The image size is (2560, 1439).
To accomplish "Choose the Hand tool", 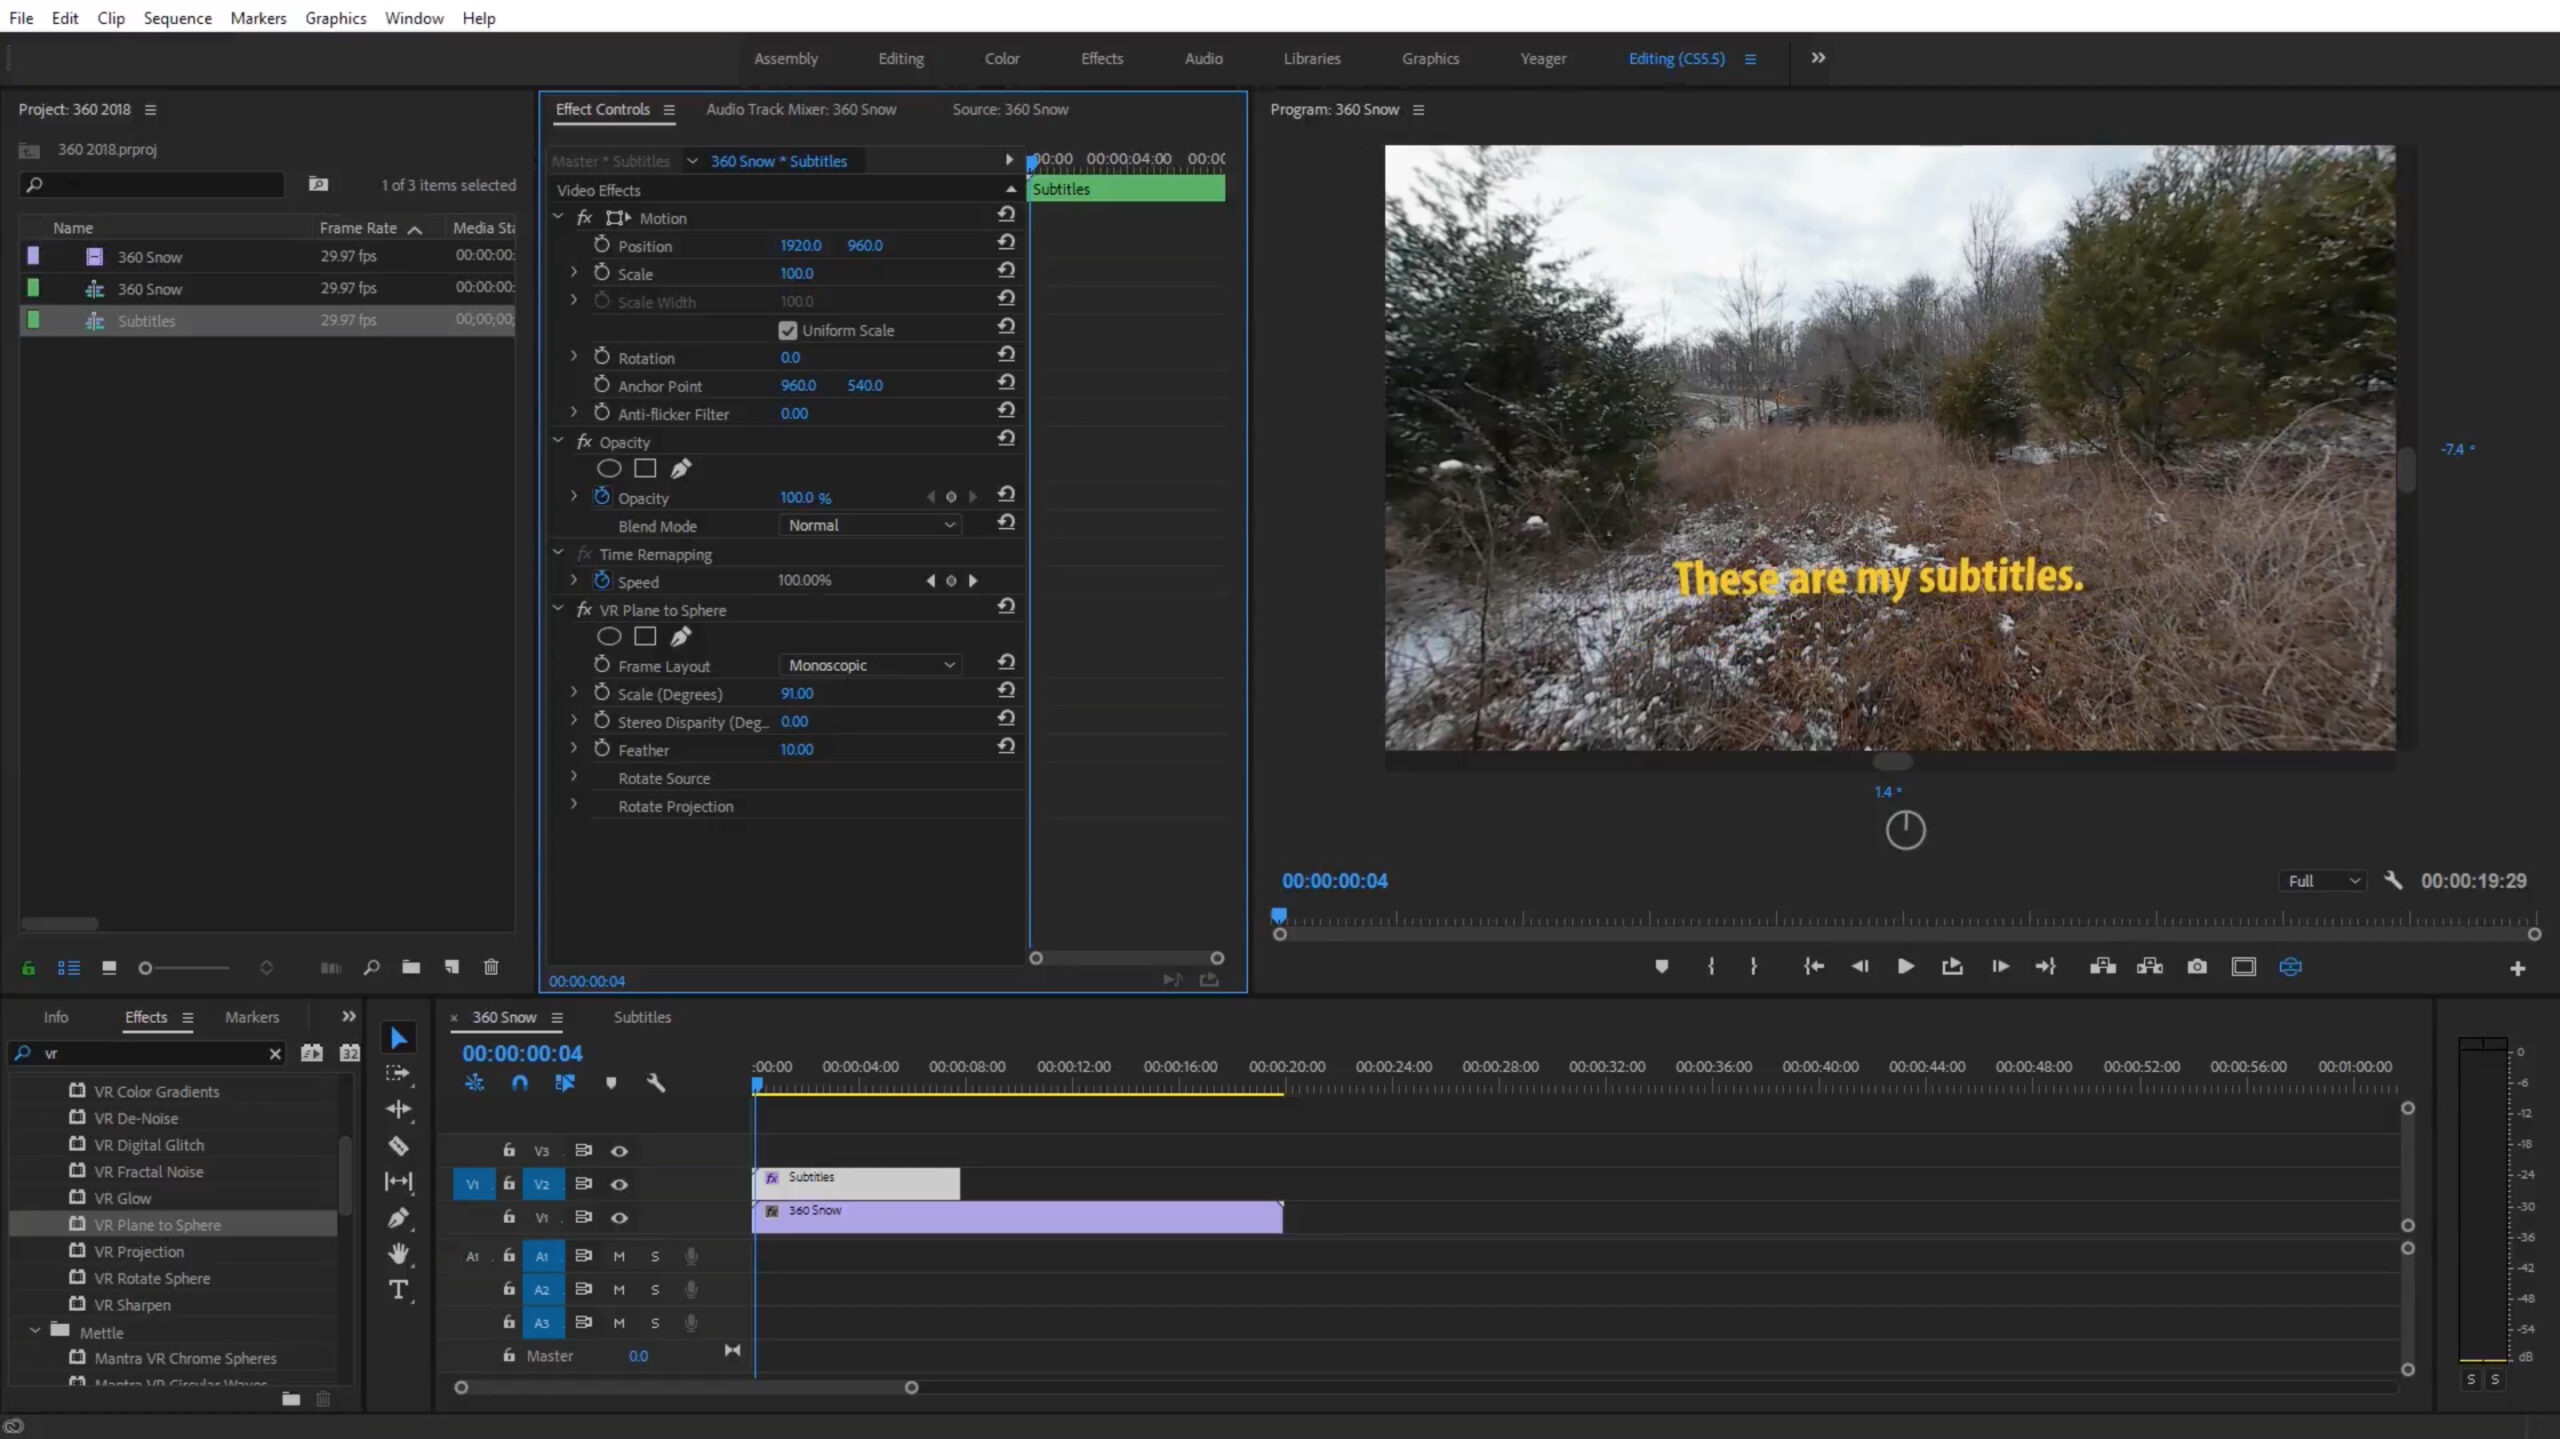I will coord(398,1254).
